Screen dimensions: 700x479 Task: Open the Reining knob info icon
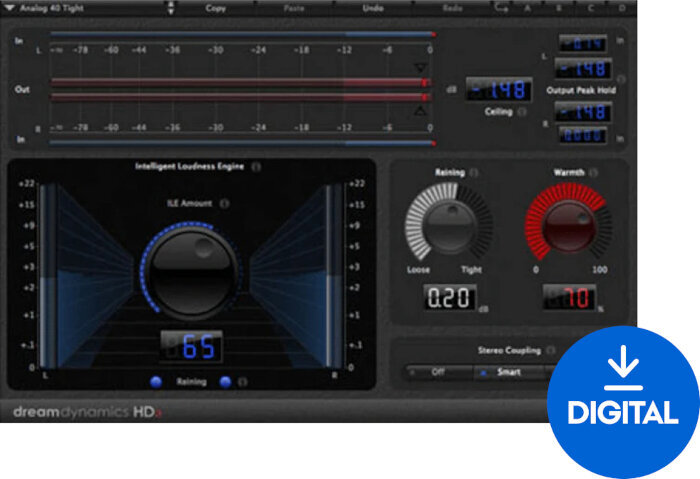pos(474,172)
